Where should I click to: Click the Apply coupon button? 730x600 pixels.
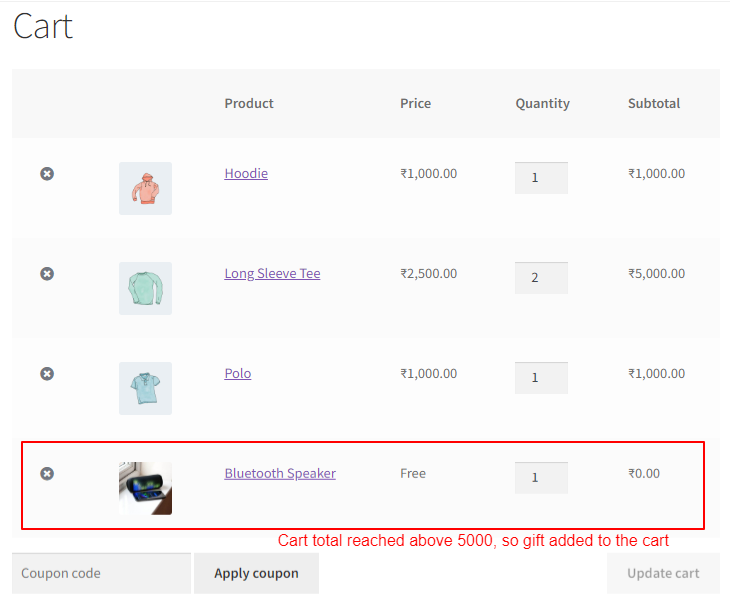tap(257, 573)
